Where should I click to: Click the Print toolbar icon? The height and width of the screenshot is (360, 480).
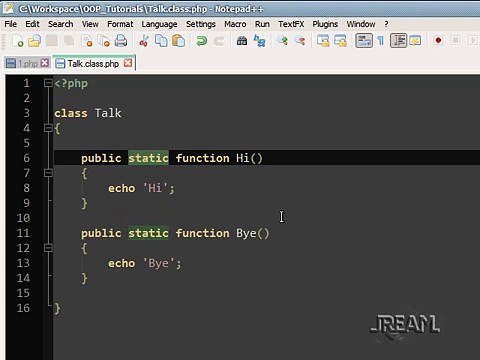click(121, 41)
